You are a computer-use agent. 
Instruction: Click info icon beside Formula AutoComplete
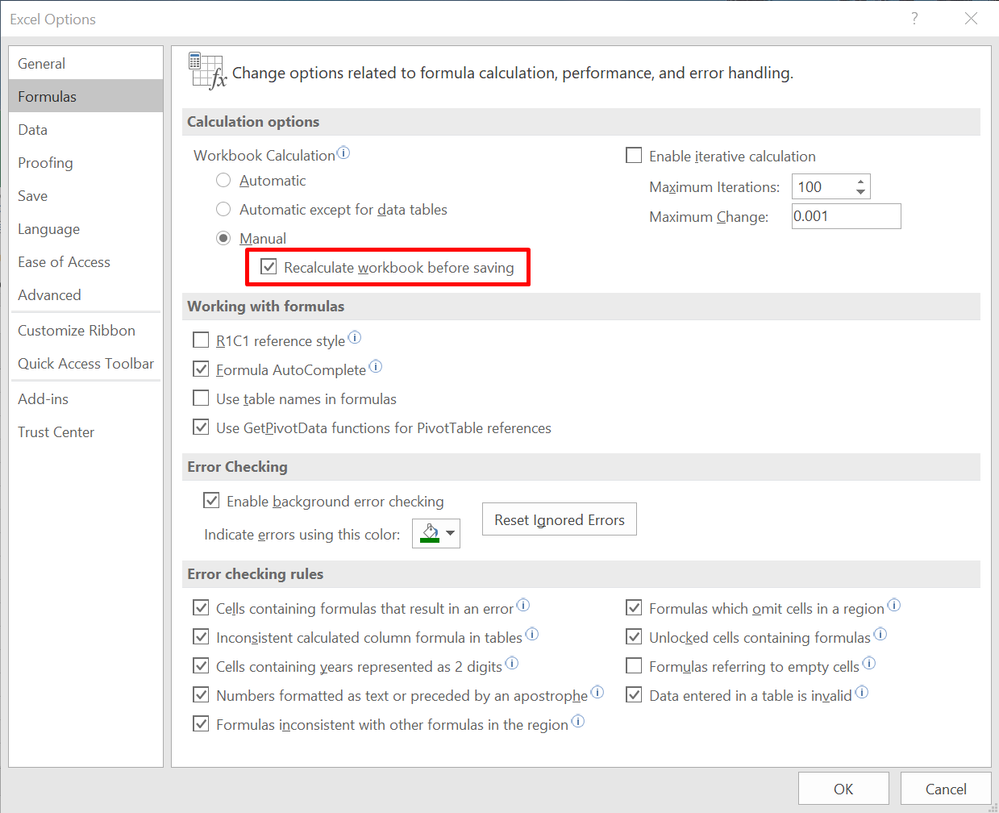coord(376,366)
